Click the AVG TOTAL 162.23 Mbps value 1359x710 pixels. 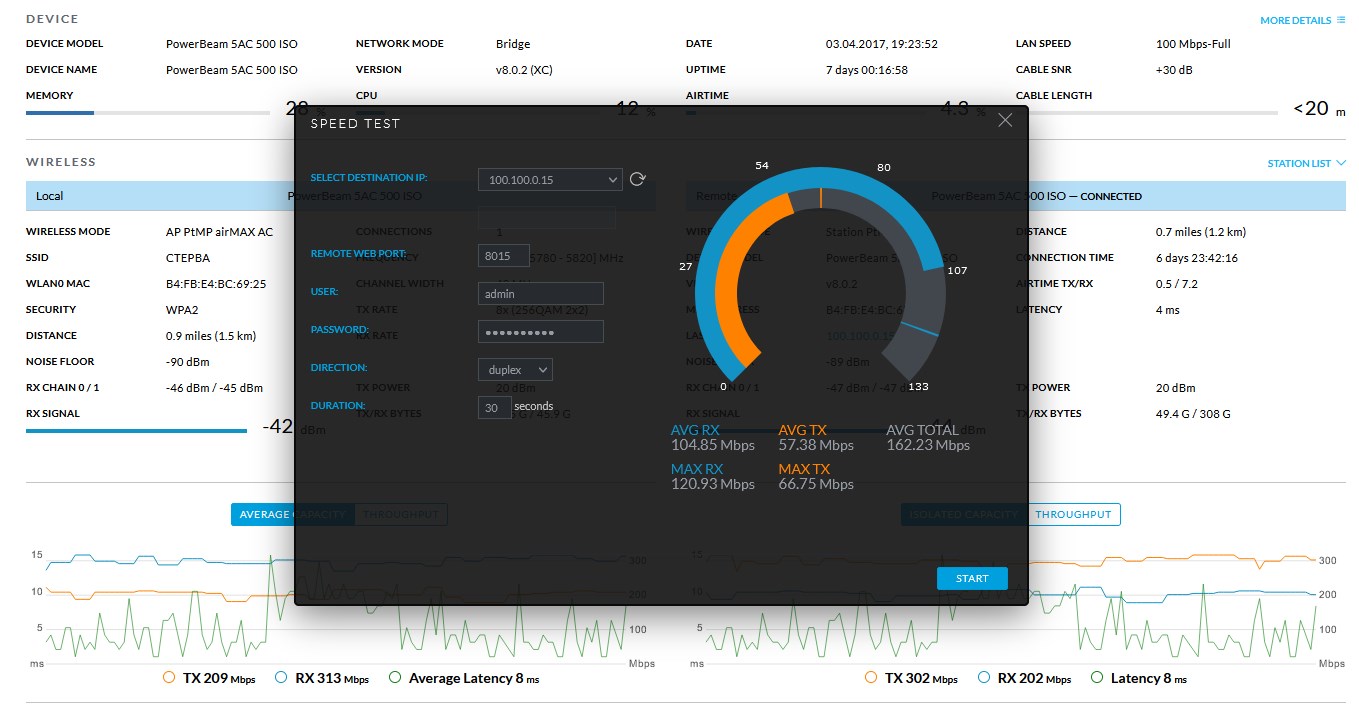pyautogui.click(x=928, y=445)
